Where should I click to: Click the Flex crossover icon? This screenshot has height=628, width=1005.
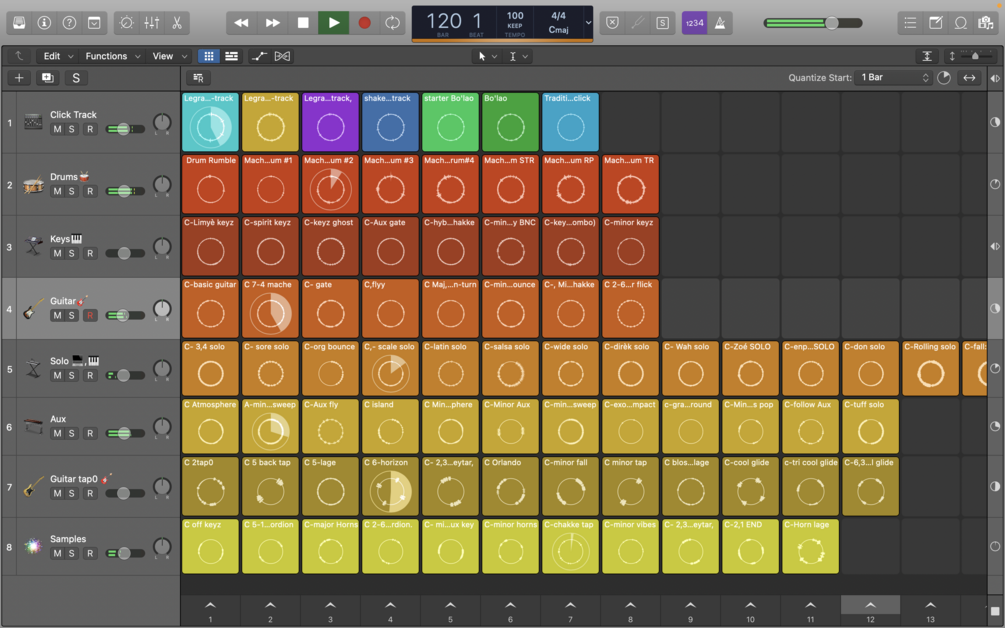point(282,56)
